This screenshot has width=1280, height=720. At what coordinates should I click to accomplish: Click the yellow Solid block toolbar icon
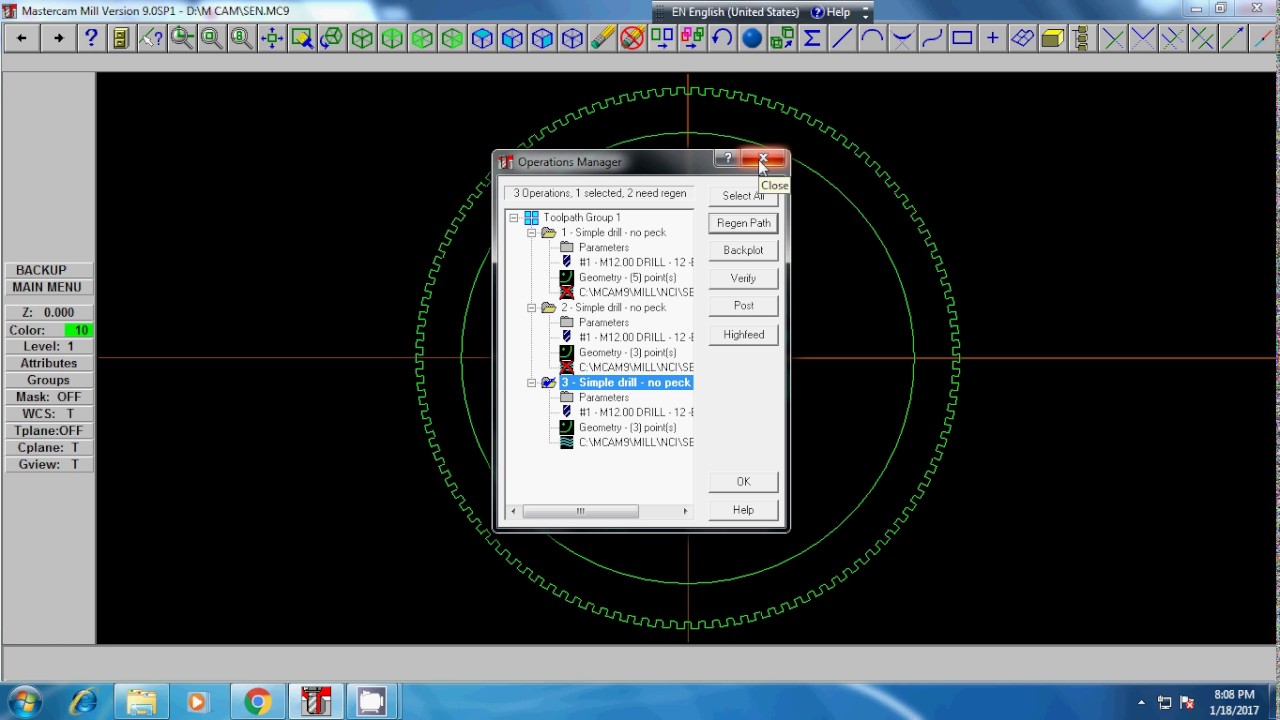tap(1052, 38)
